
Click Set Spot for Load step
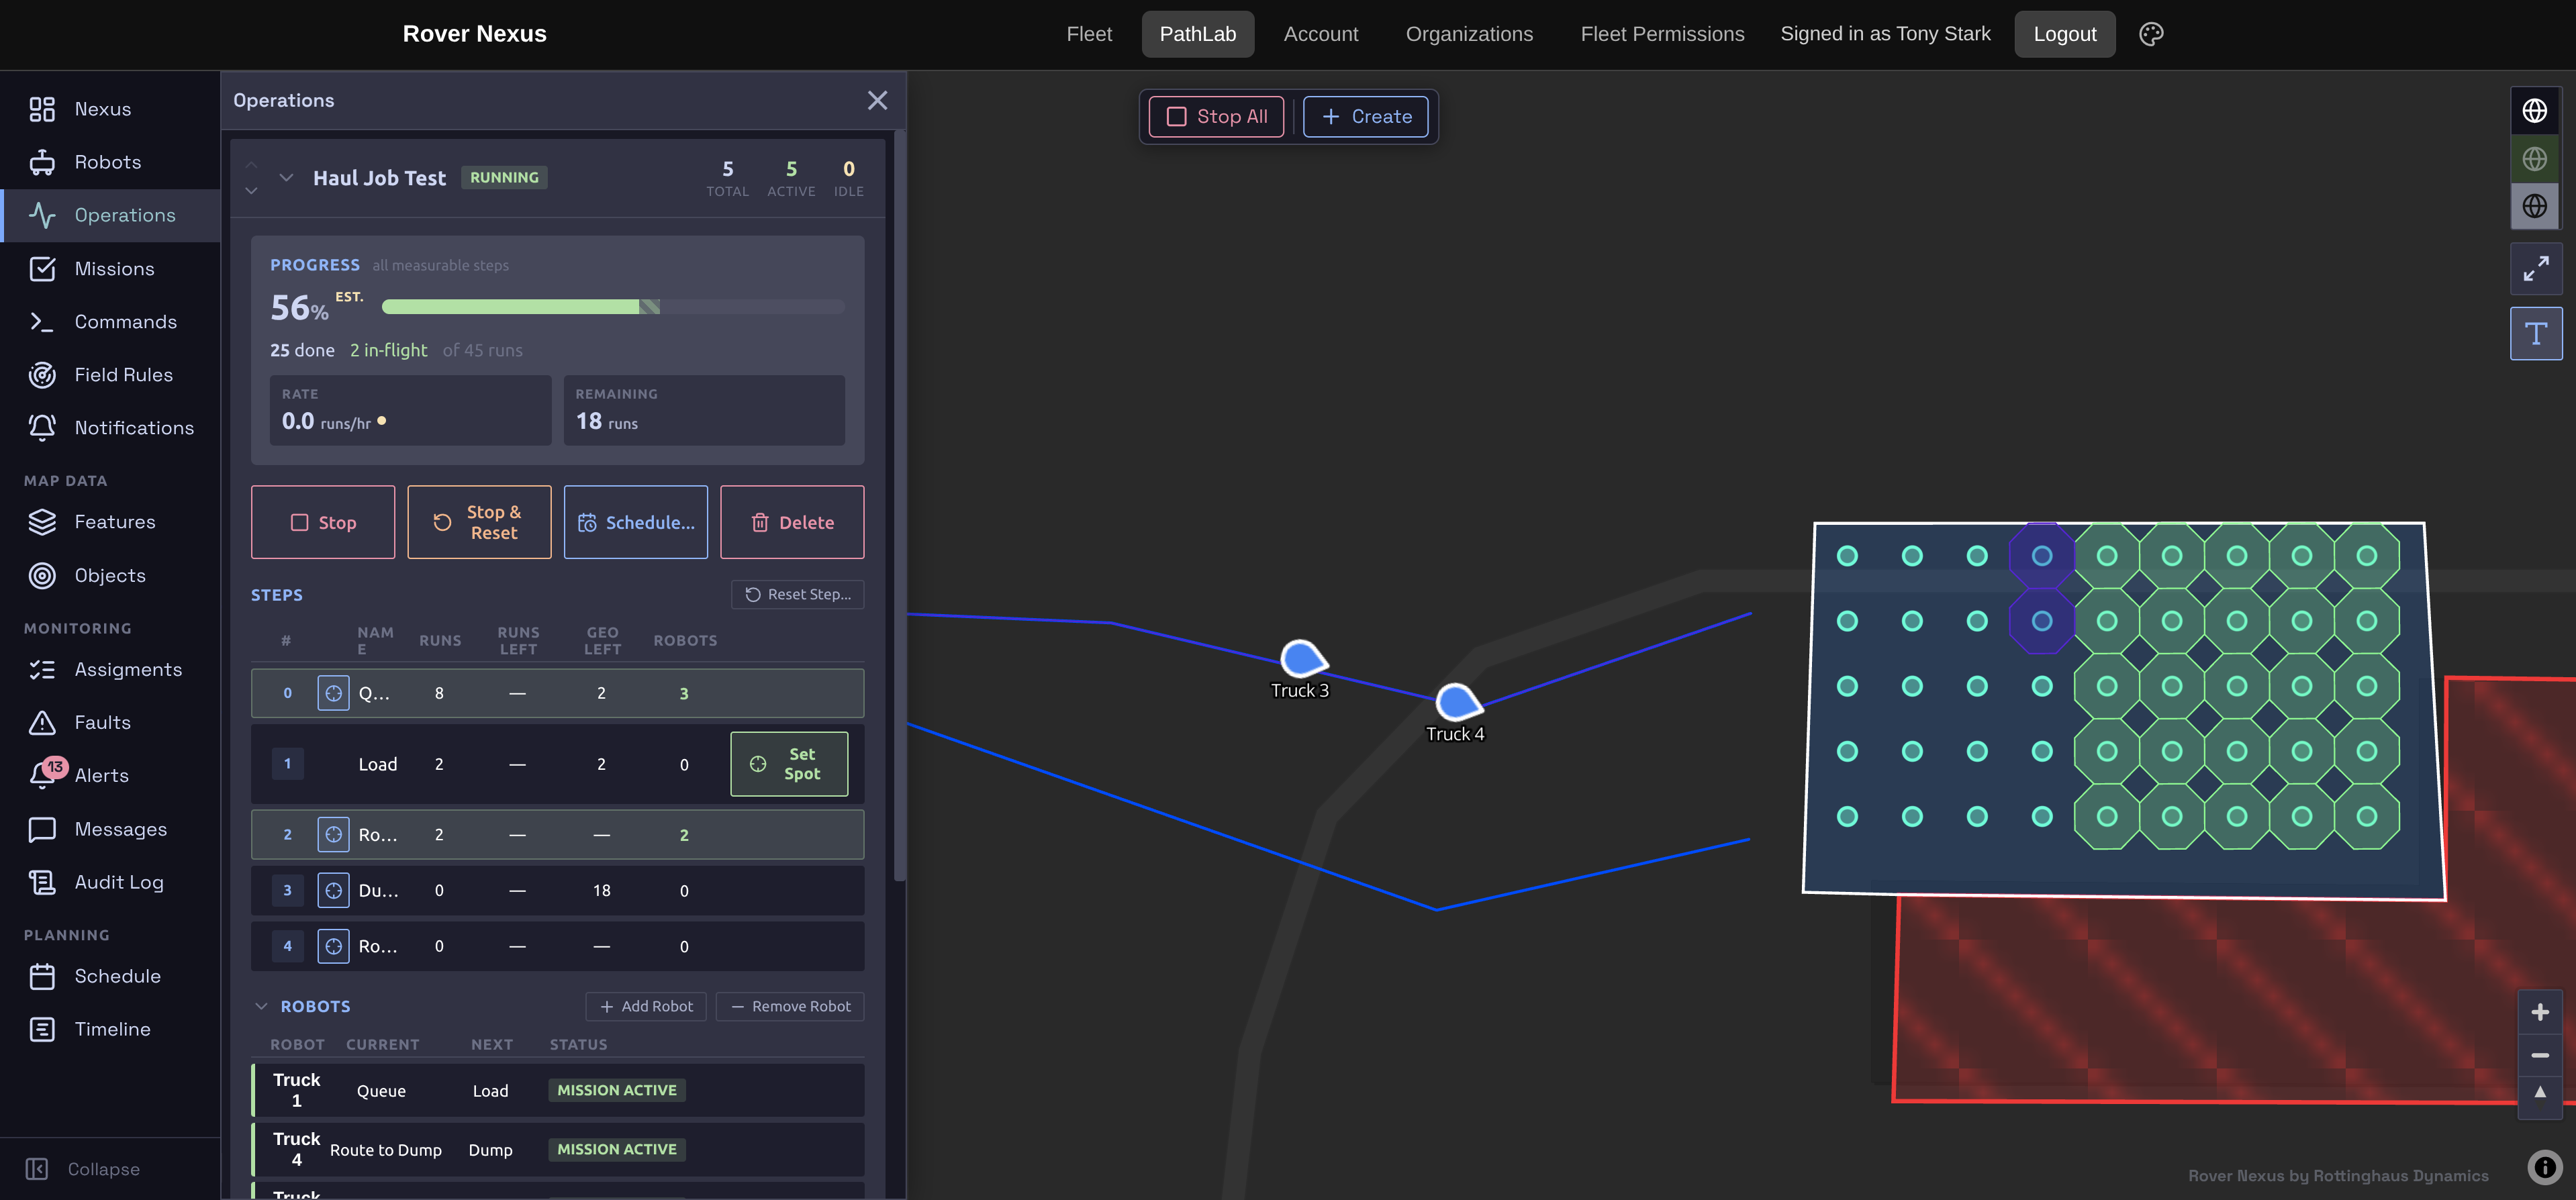tap(789, 764)
